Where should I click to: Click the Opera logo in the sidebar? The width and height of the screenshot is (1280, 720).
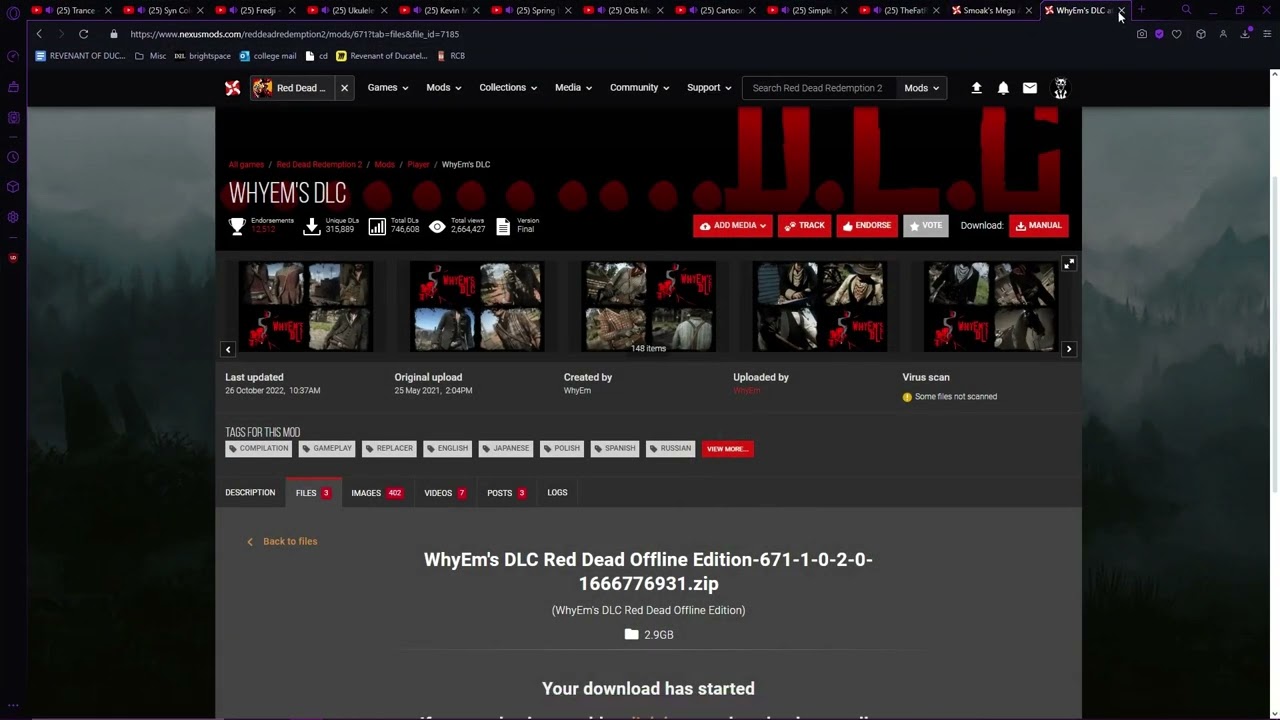(x=13, y=13)
